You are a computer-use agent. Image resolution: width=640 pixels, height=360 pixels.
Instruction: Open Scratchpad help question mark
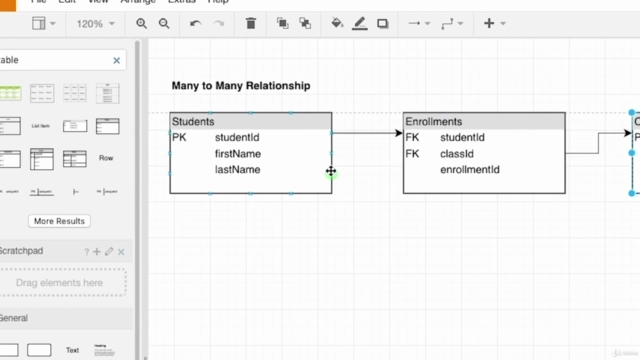(x=86, y=252)
